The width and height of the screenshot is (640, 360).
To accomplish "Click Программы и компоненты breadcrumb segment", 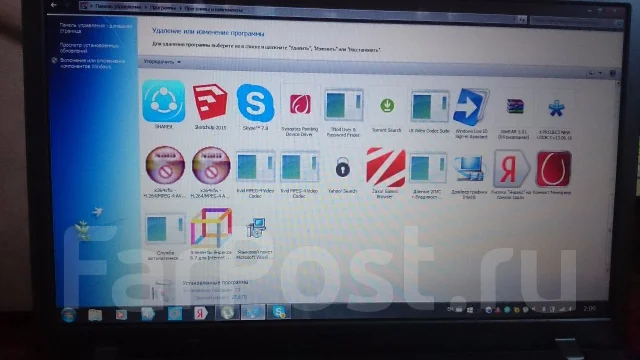I will coord(214,9).
